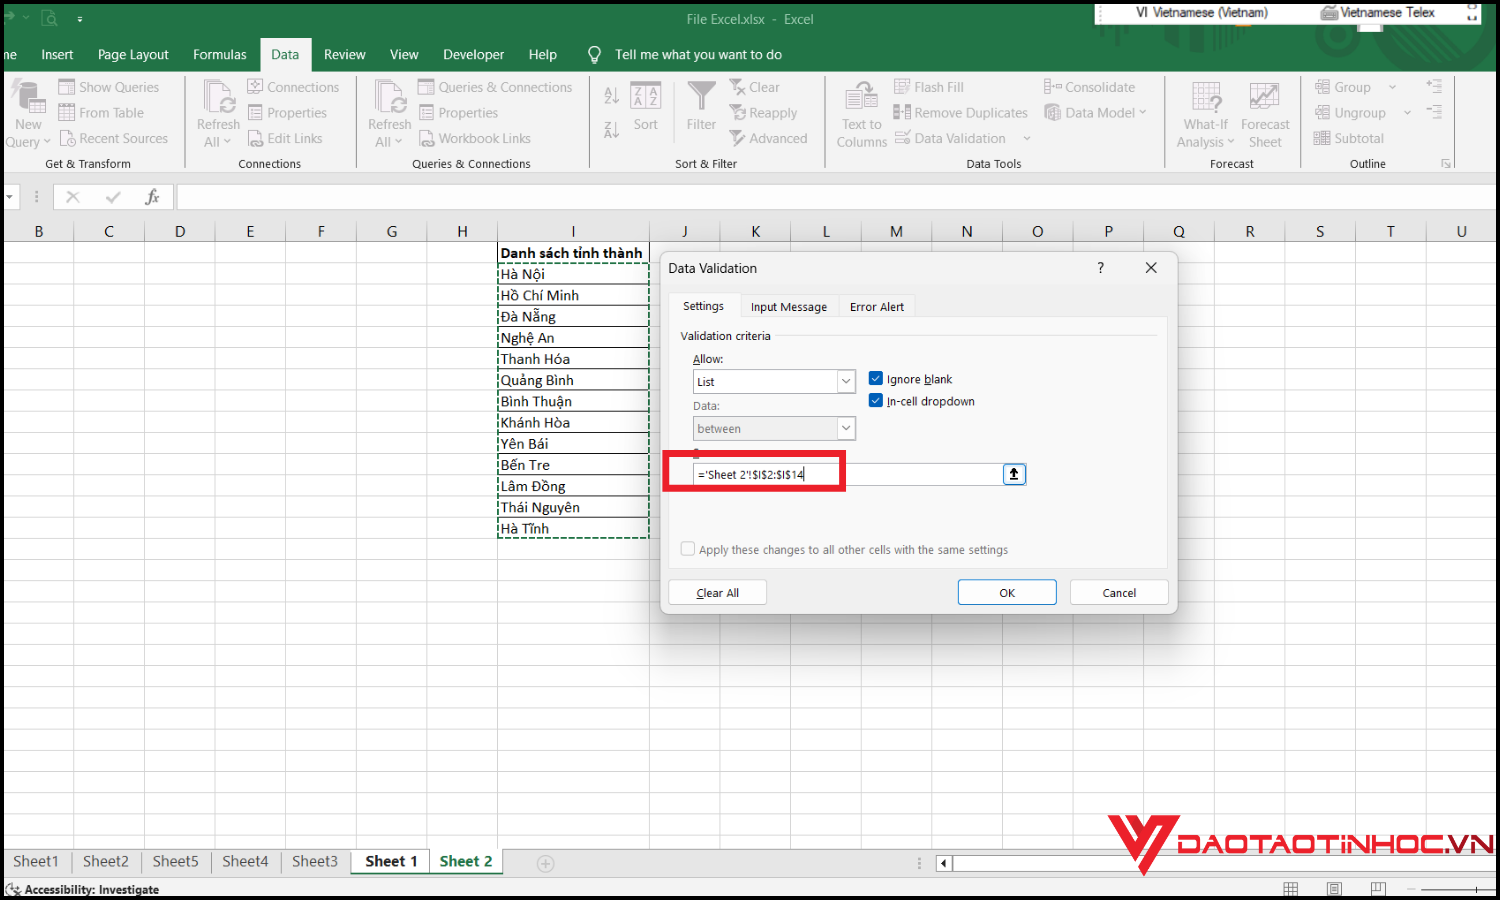Click the Clear All button

(x=717, y=591)
